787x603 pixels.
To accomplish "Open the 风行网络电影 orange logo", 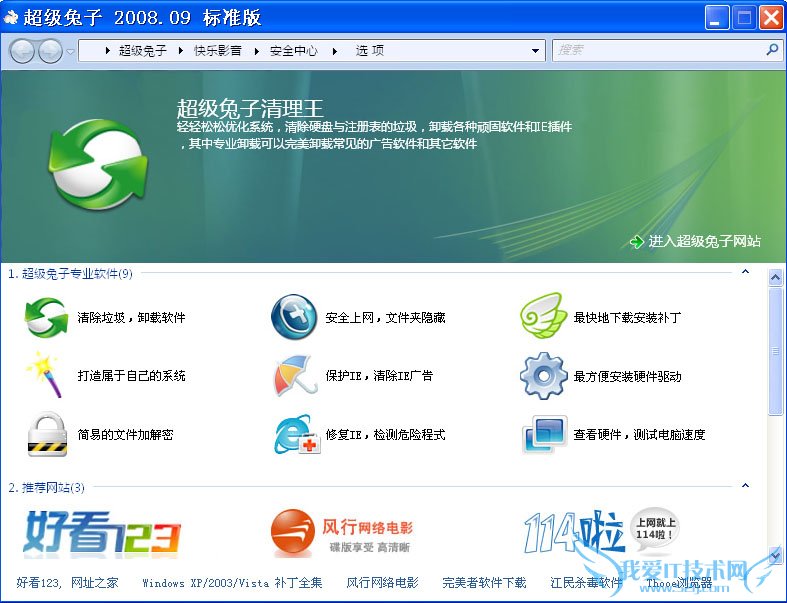I will (x=342, y=532).
